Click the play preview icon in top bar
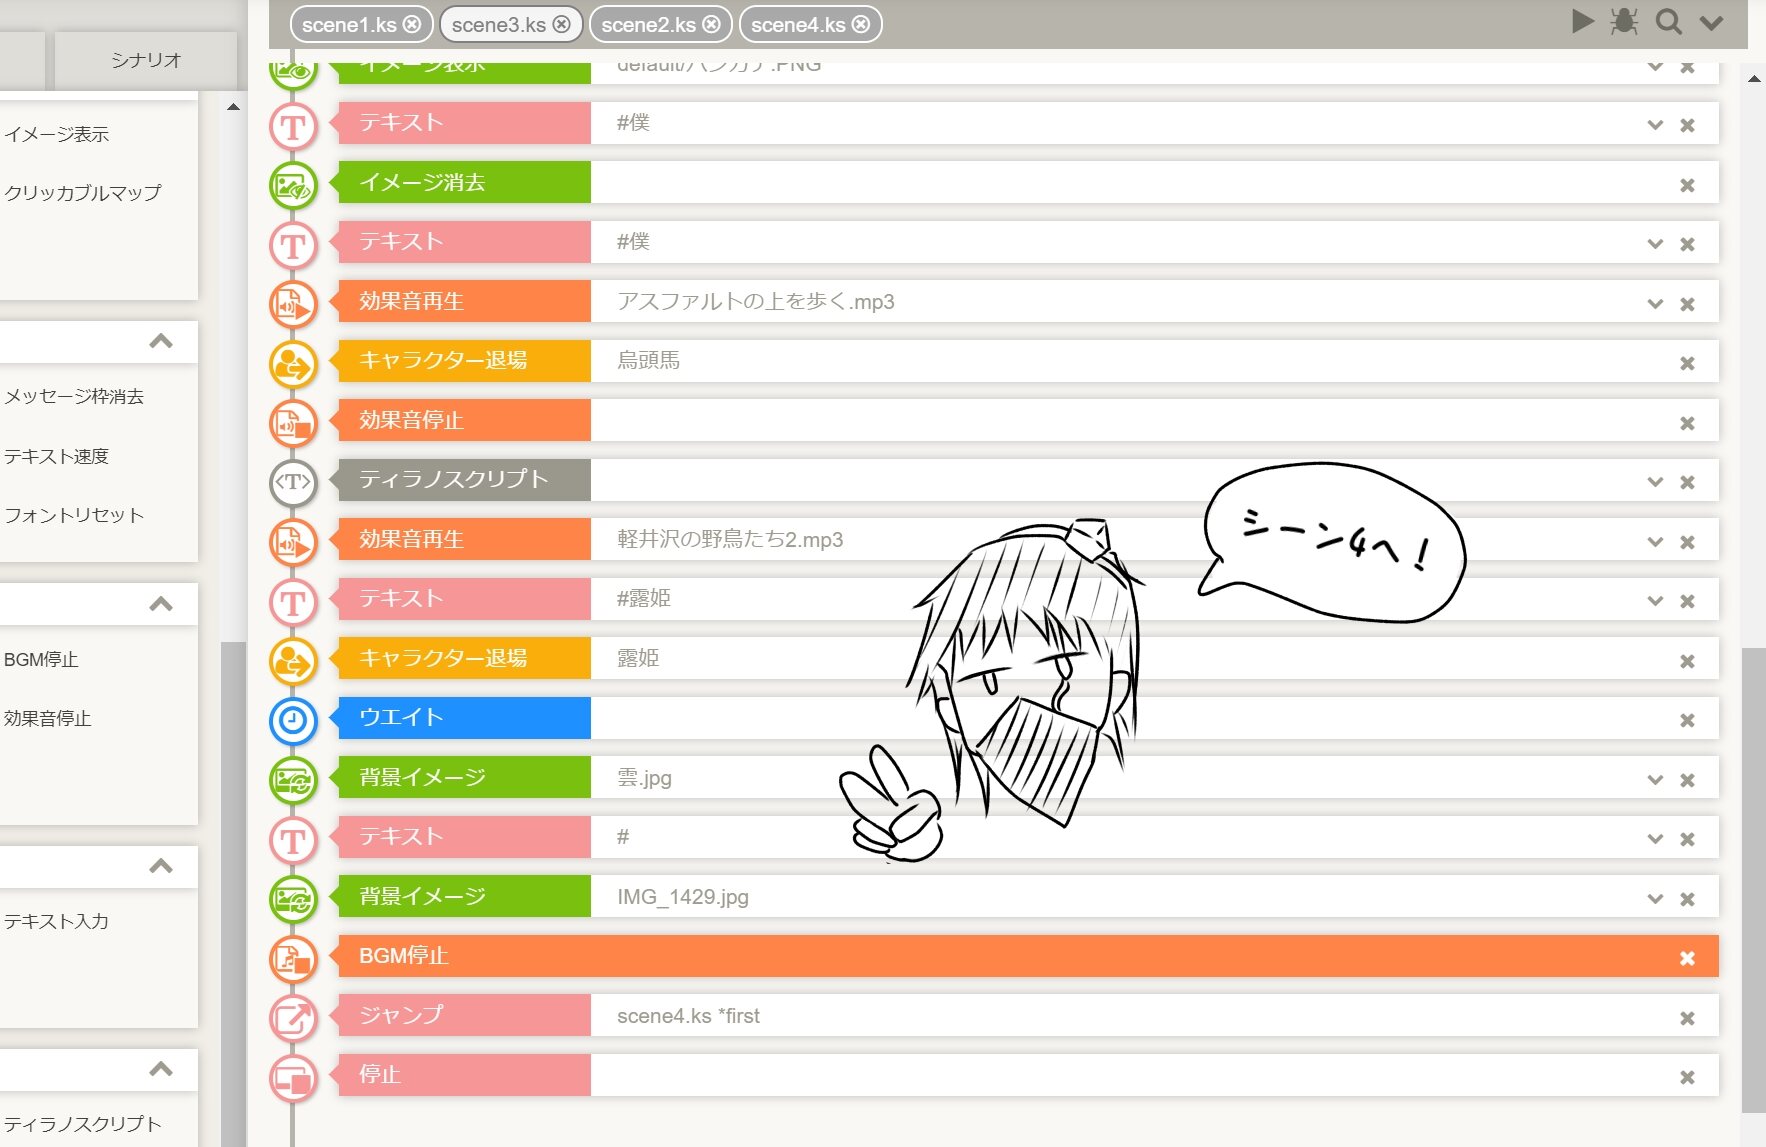Image resolution: width=1766 pixels, height=1147 pixels. (x=1582, y=22)
